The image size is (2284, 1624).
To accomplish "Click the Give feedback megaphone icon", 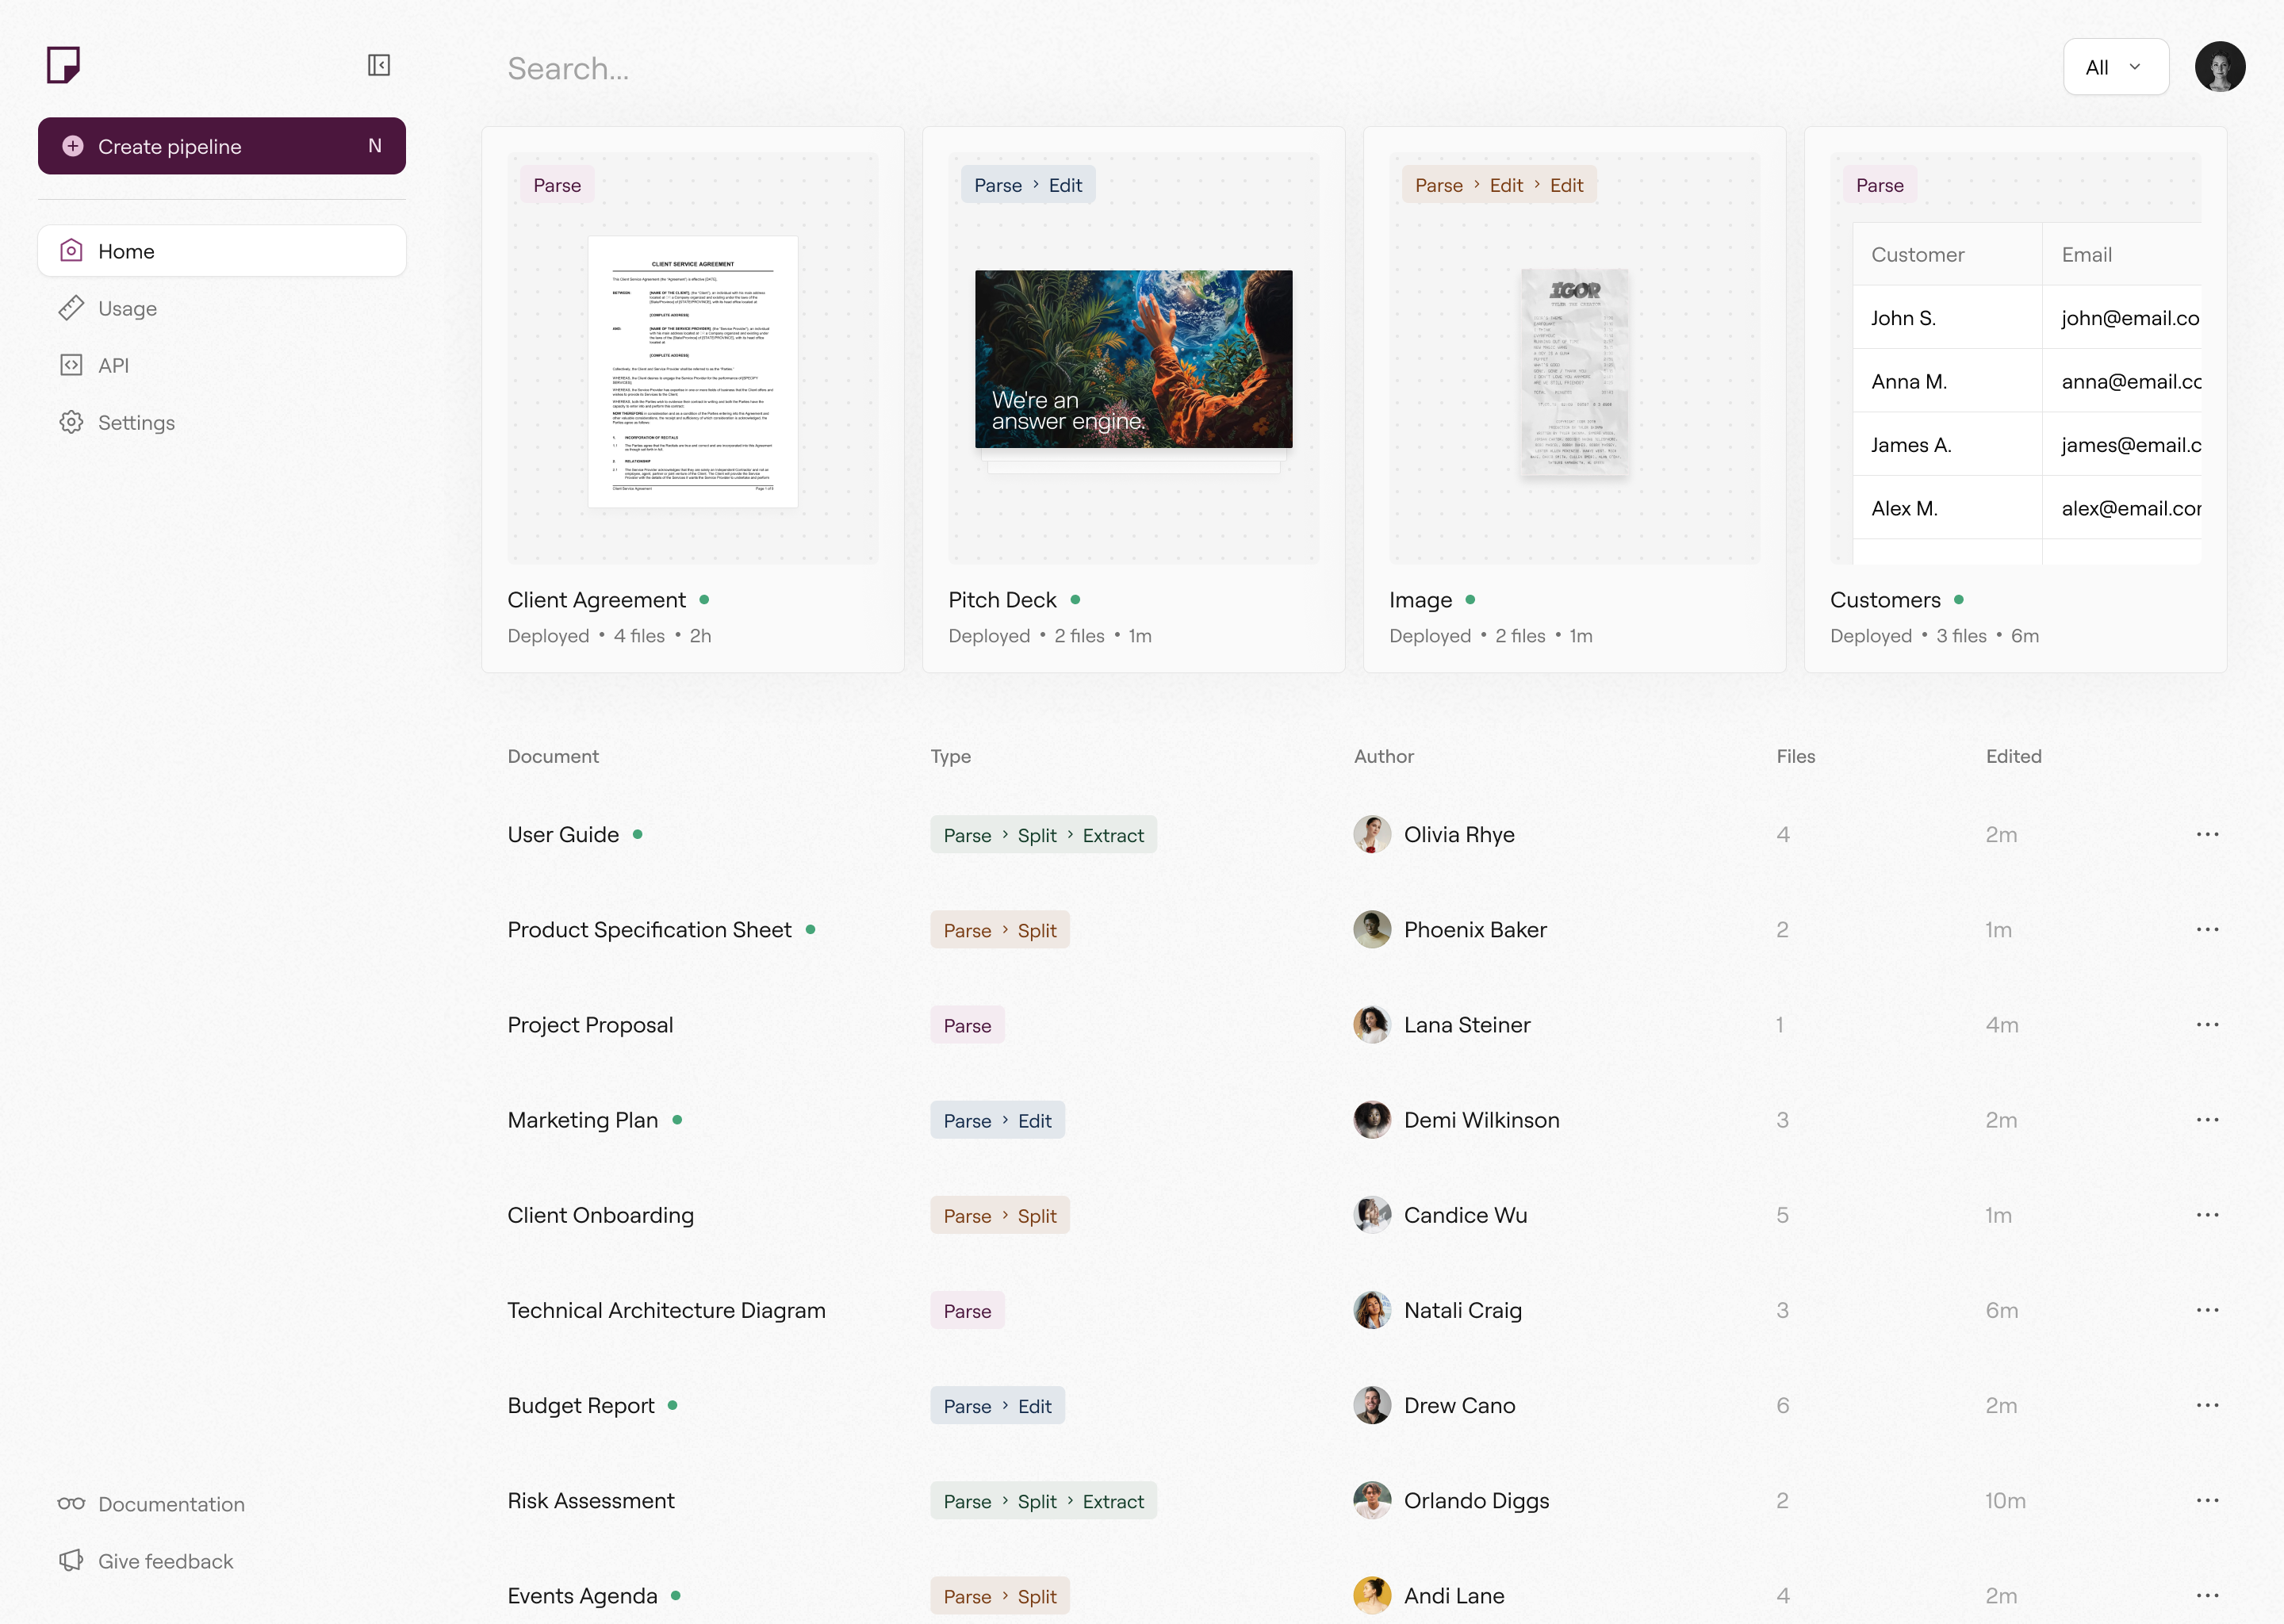I will coord(71,1560).
